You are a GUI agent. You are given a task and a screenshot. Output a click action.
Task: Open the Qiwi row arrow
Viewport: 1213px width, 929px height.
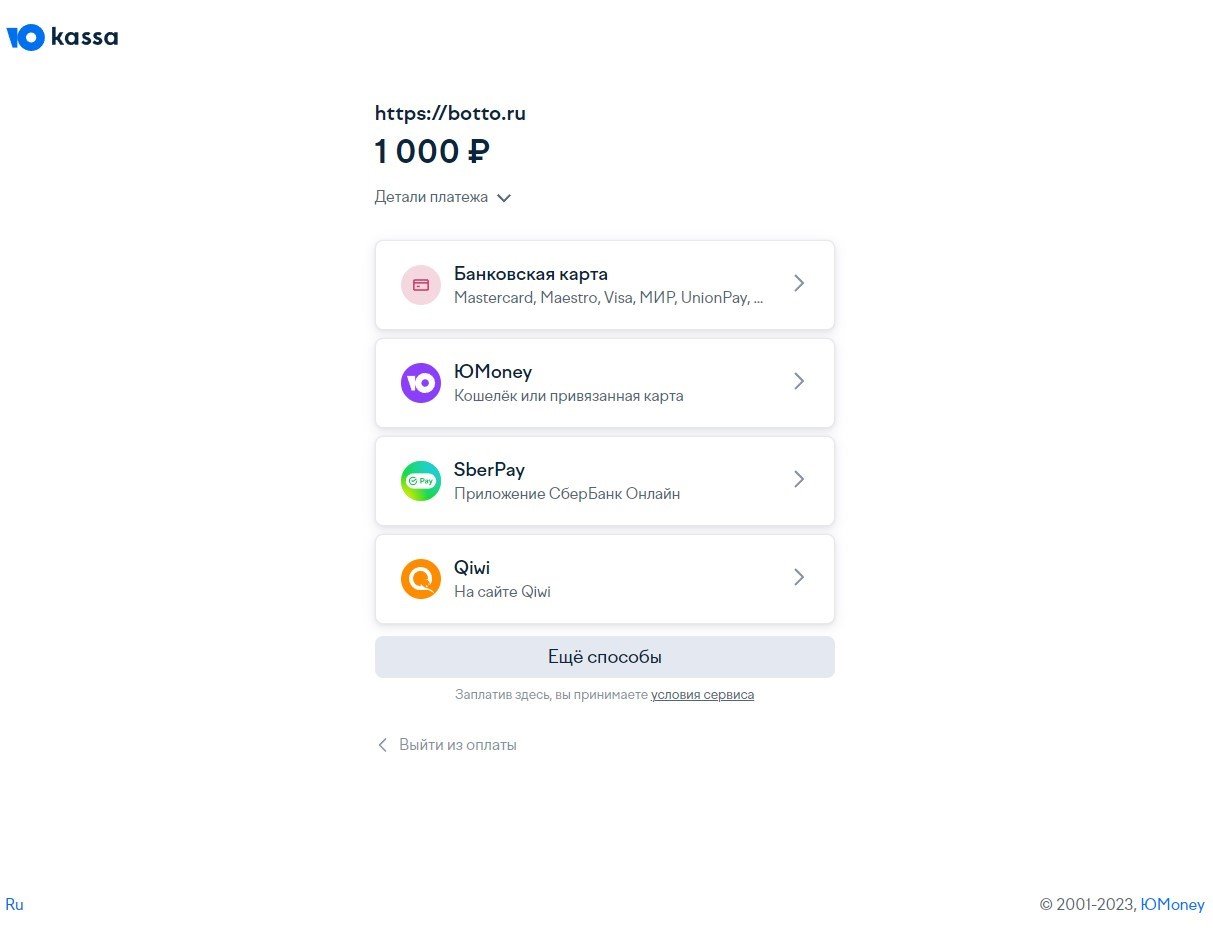[x=798, y=578]
